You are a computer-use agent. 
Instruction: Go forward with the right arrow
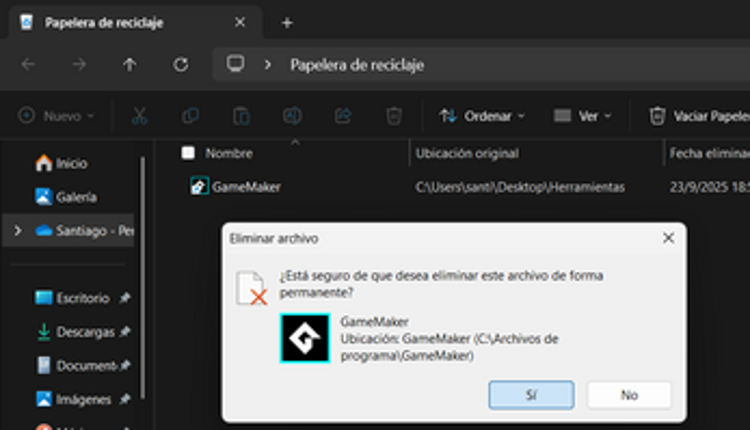pos(79,64)
